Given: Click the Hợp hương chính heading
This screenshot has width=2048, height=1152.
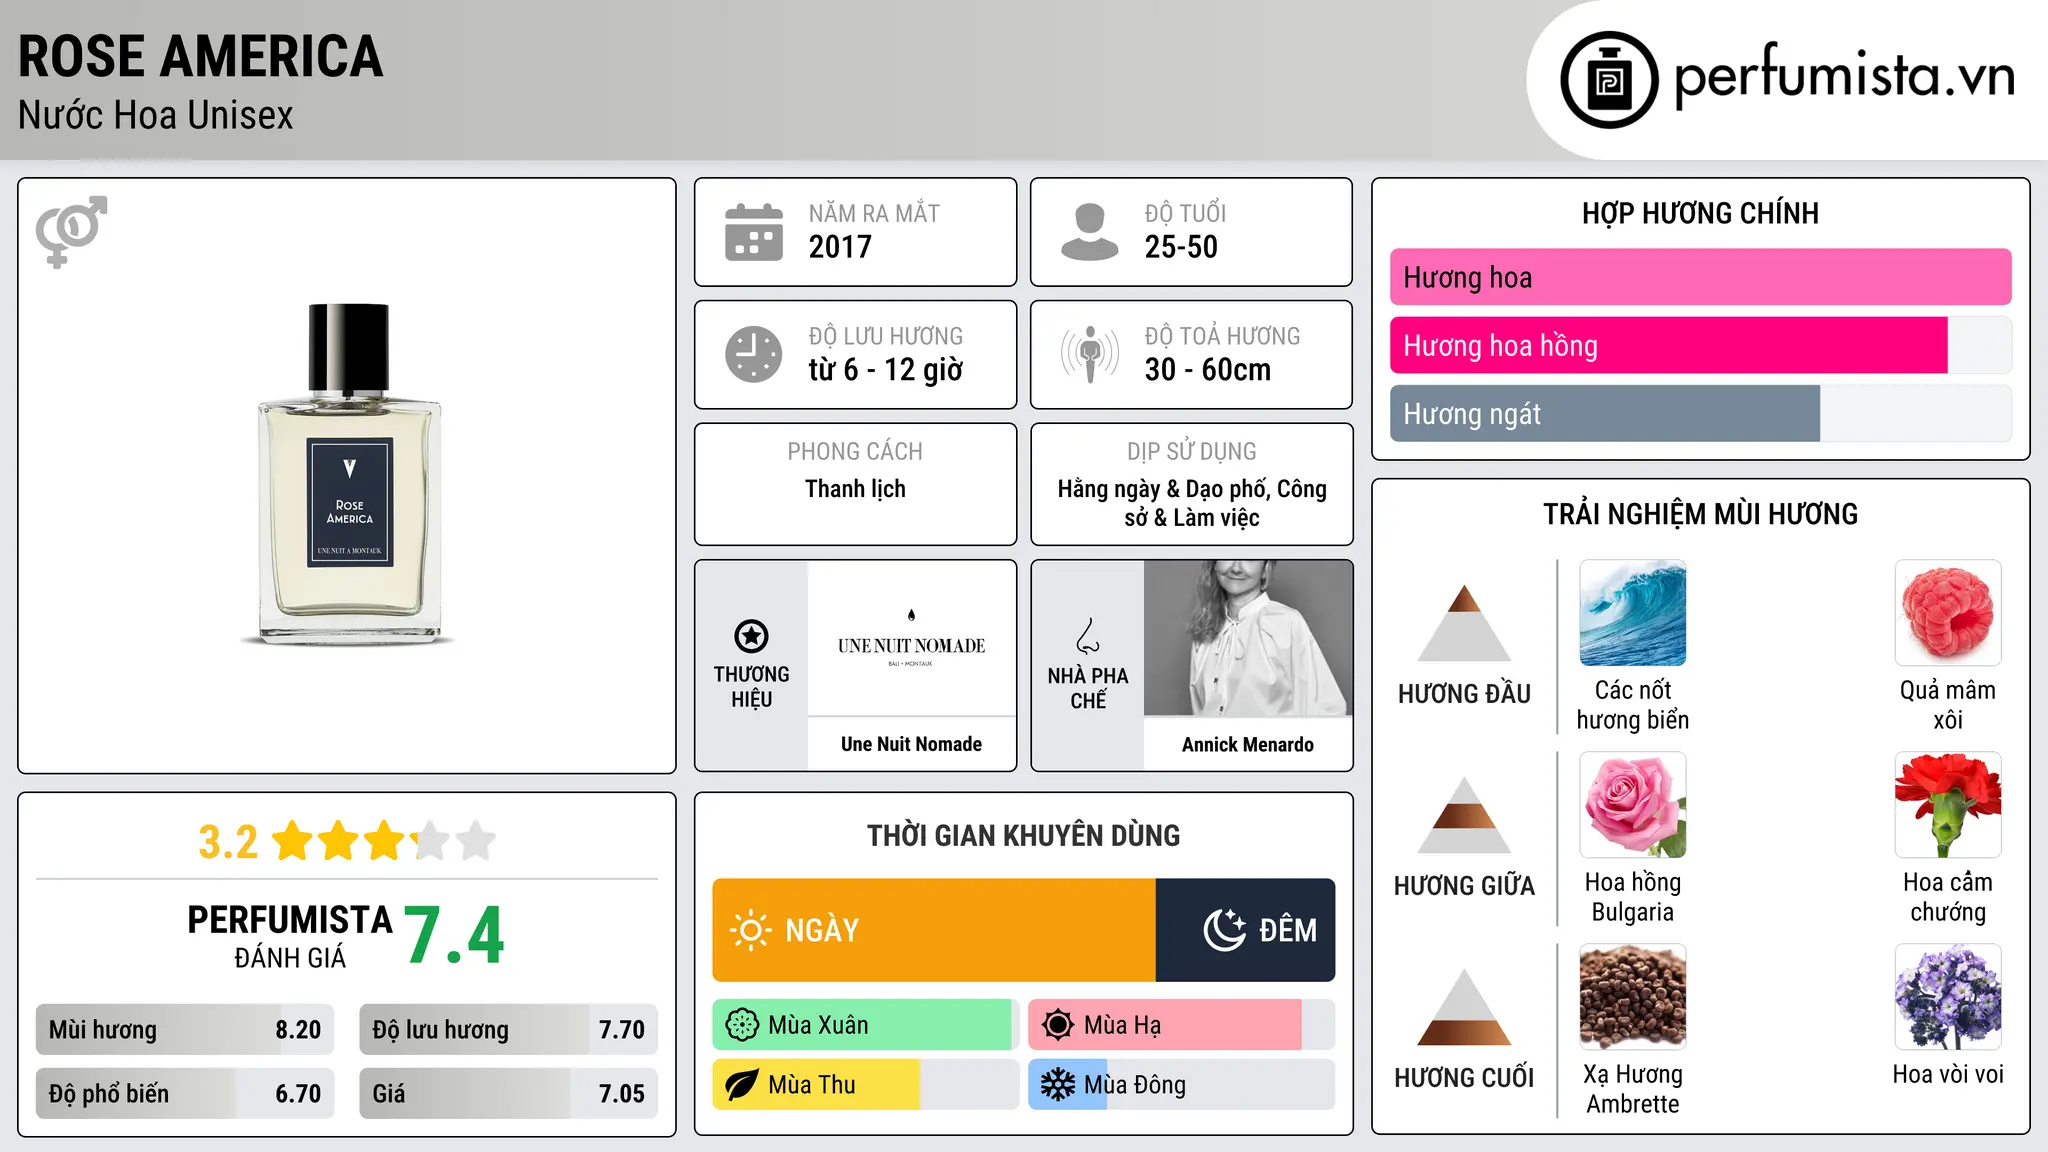Looking at the screenshot, I should click(1700, 213).
